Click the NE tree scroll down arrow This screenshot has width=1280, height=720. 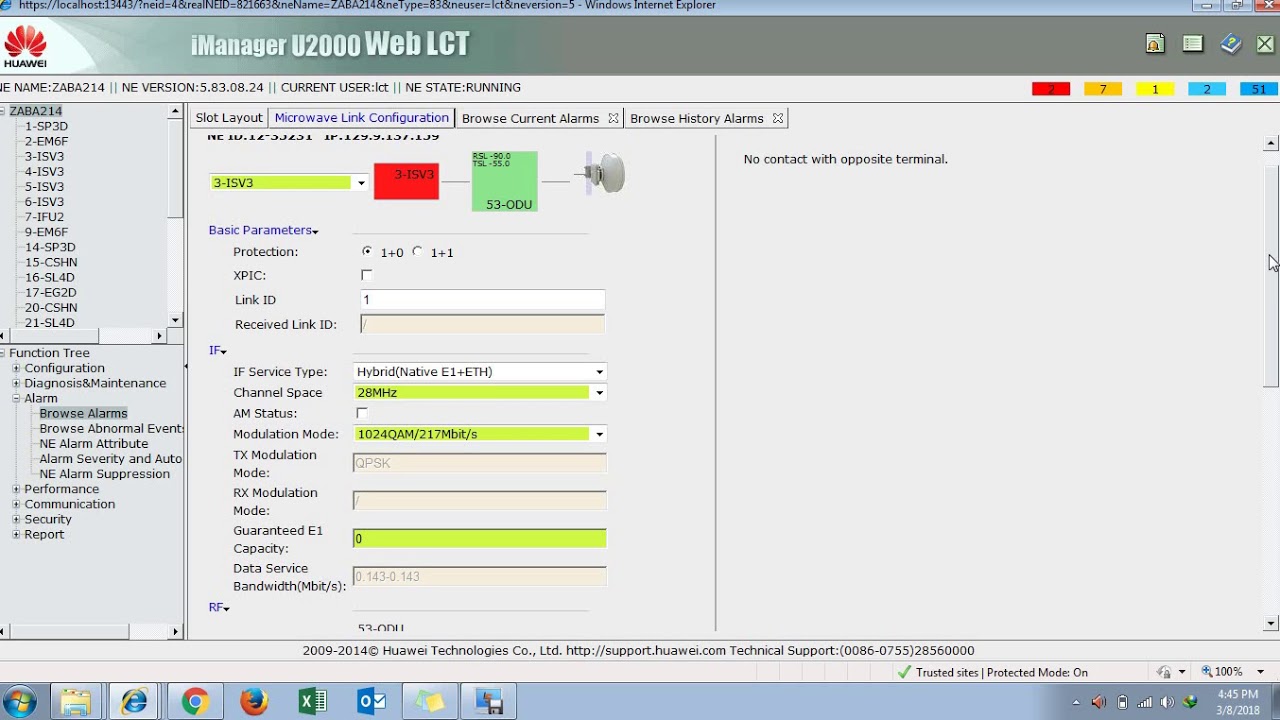pyautogui.click(x=175, y=320)
